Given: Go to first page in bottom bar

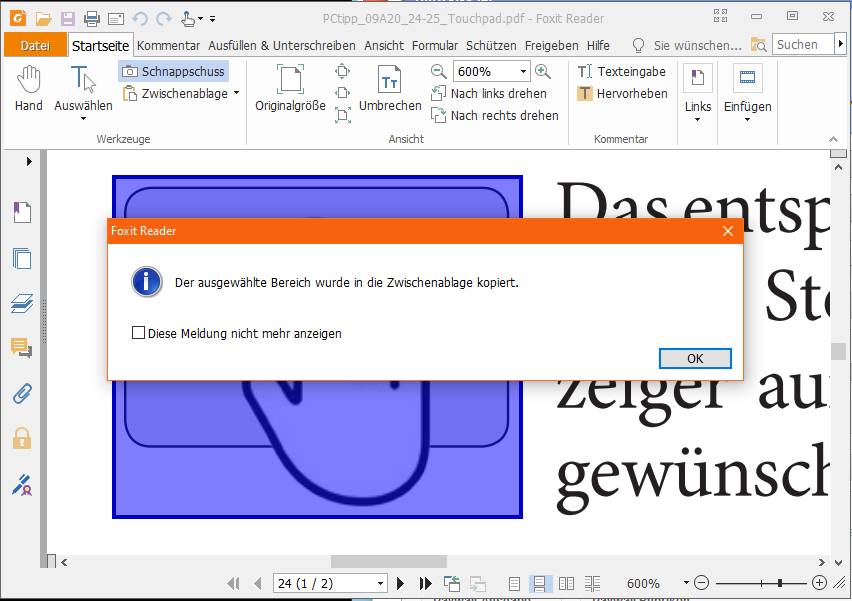Looking at the screenshot, I should coord(234,584).
